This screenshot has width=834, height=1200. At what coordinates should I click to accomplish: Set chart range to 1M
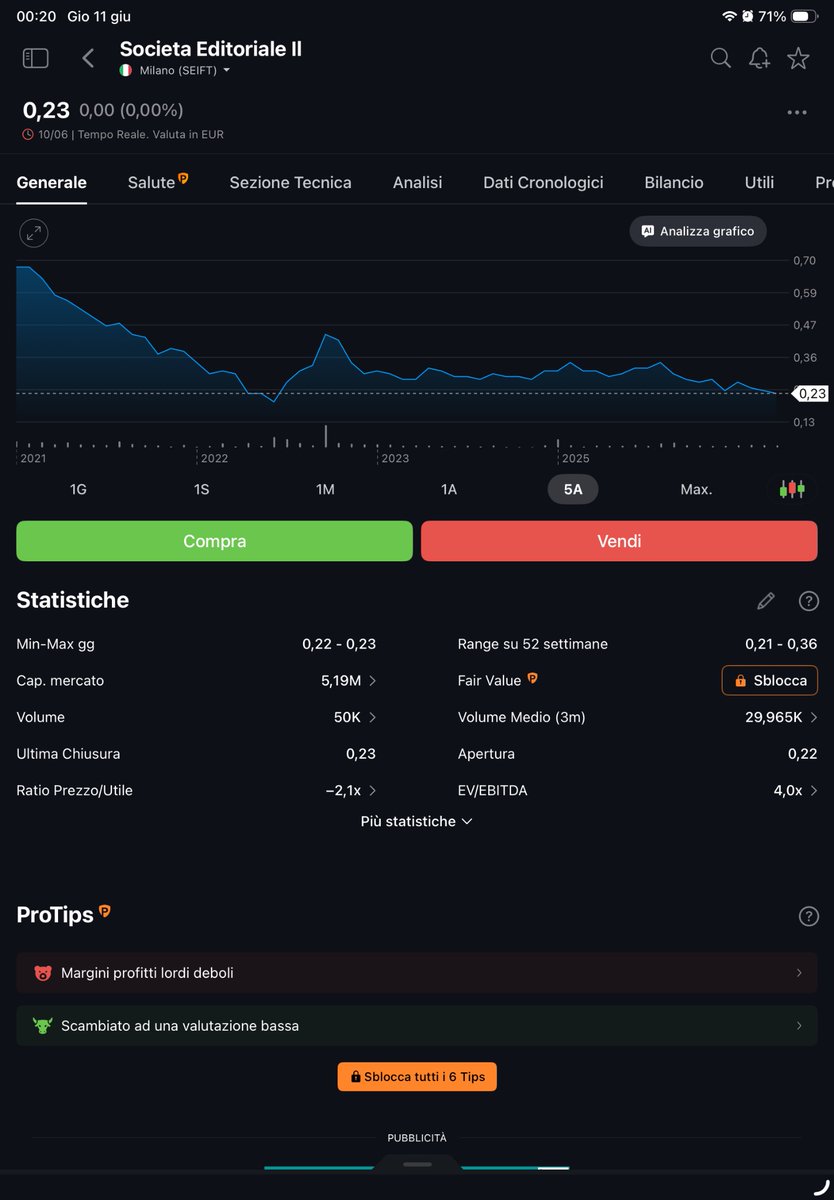(325, 489)
